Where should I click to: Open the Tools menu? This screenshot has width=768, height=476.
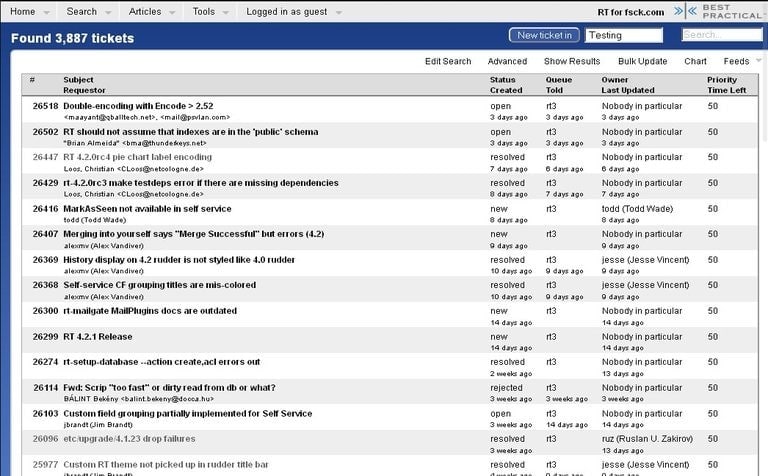tap(203, 12)
